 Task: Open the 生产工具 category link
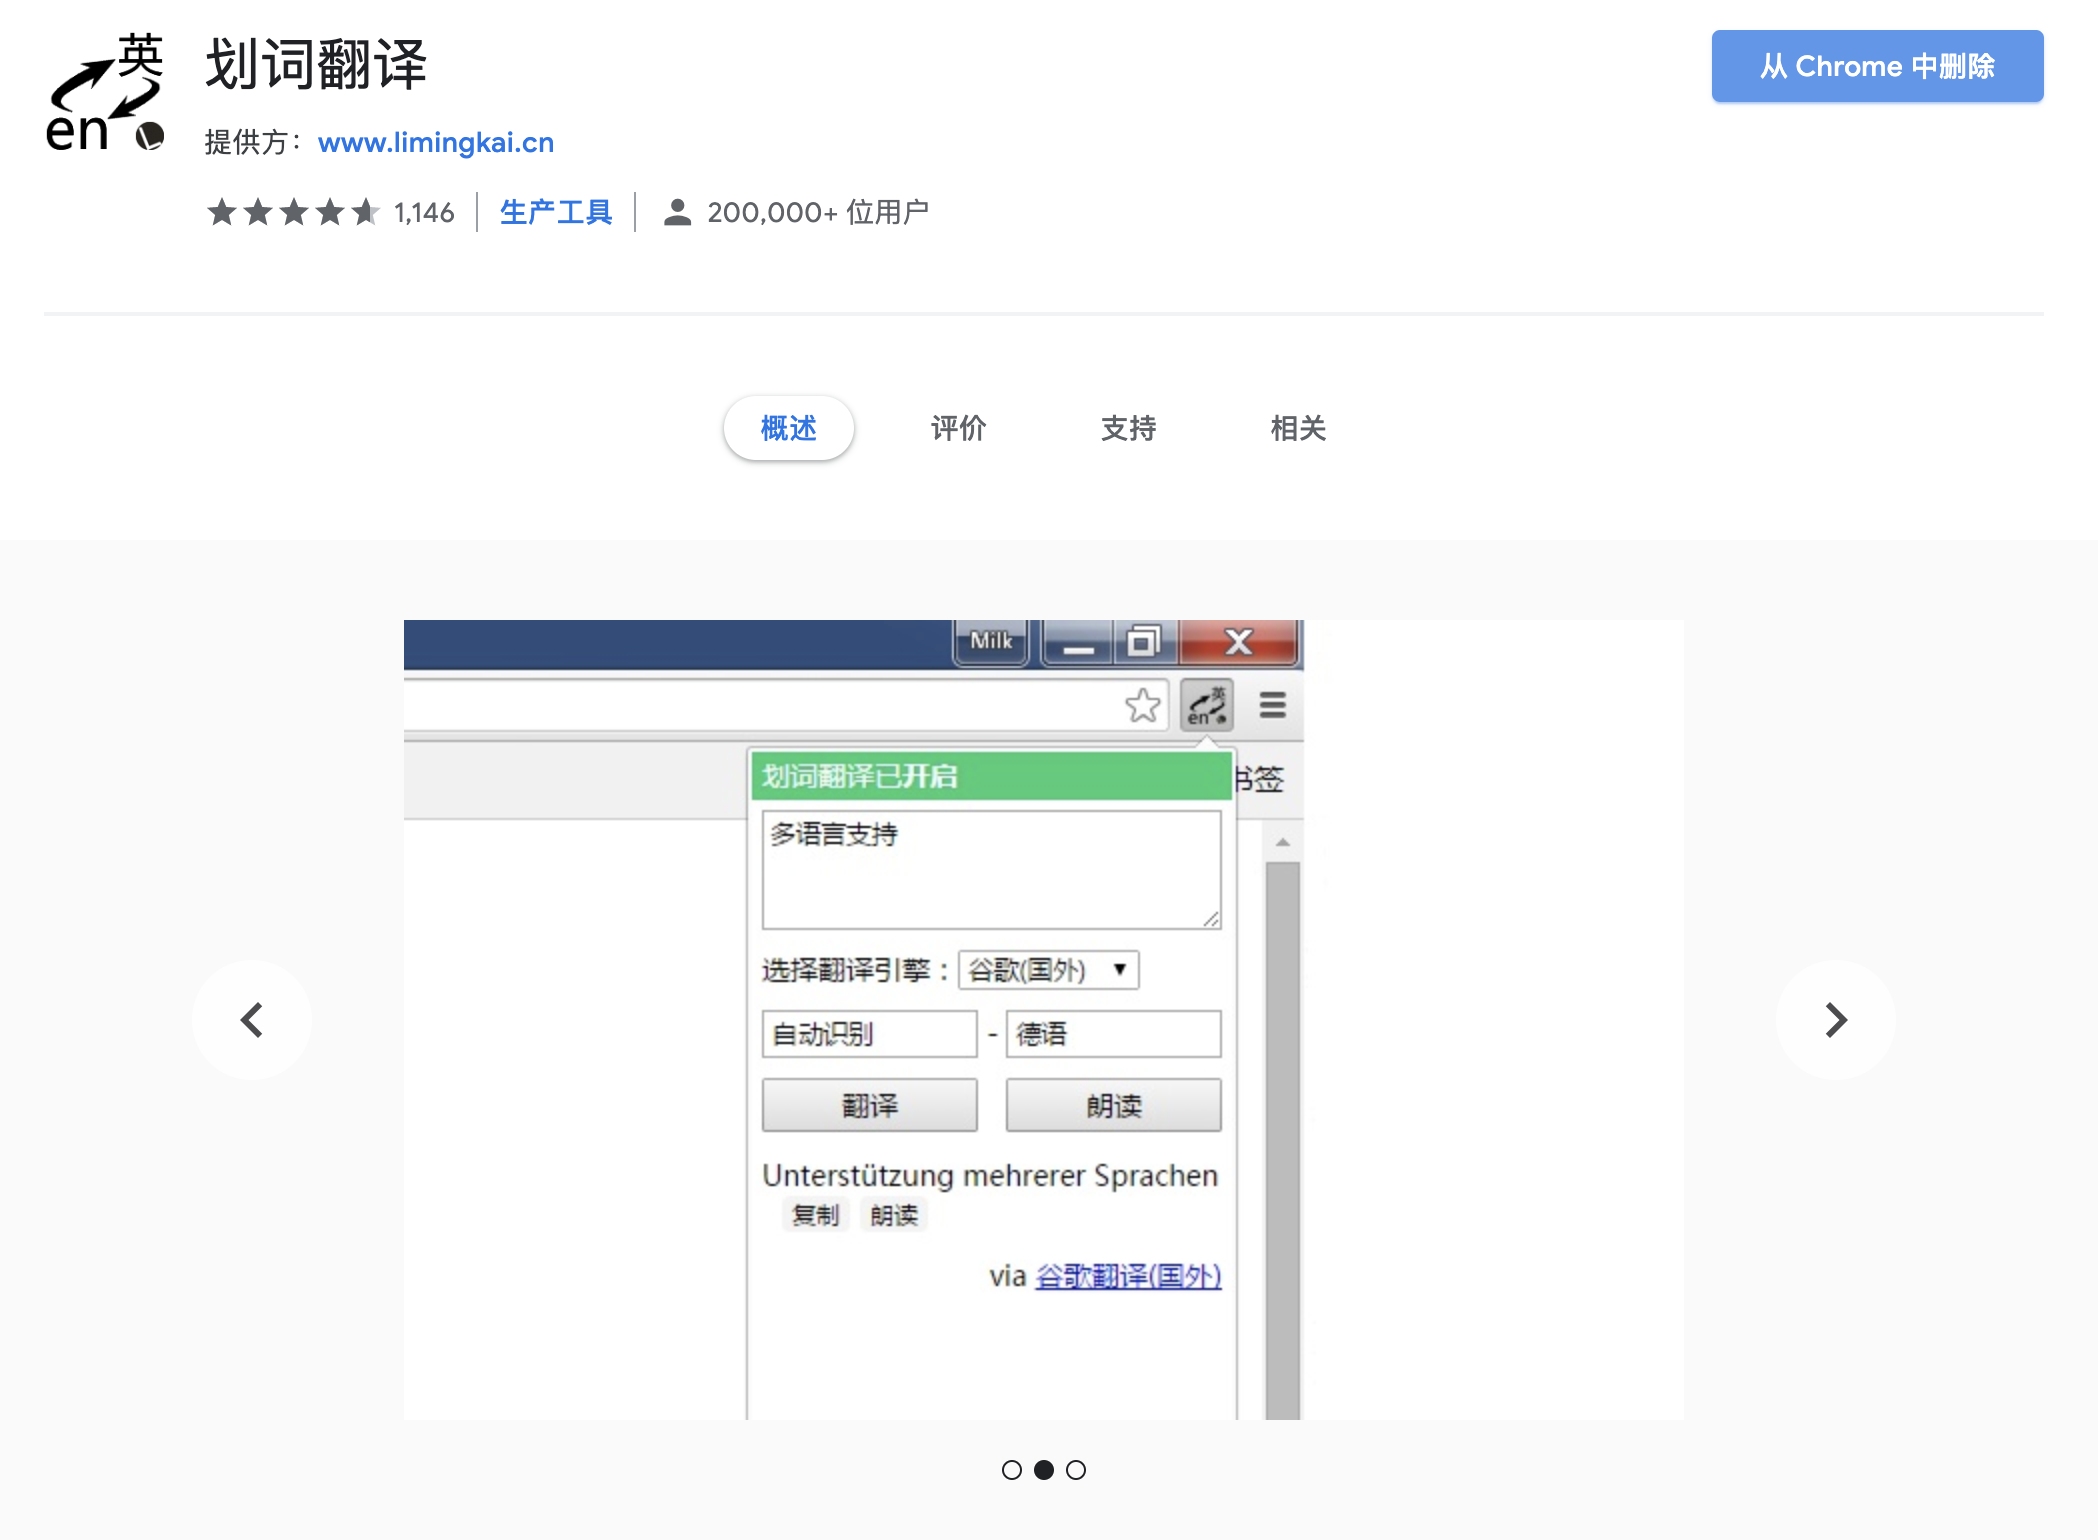pyautogui.click(x=556, y=212)
